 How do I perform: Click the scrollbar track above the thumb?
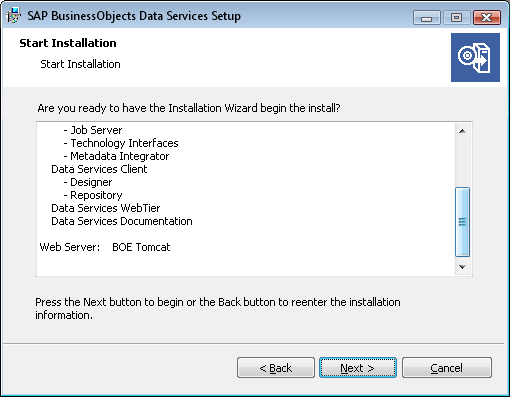[x=462, y=163]
